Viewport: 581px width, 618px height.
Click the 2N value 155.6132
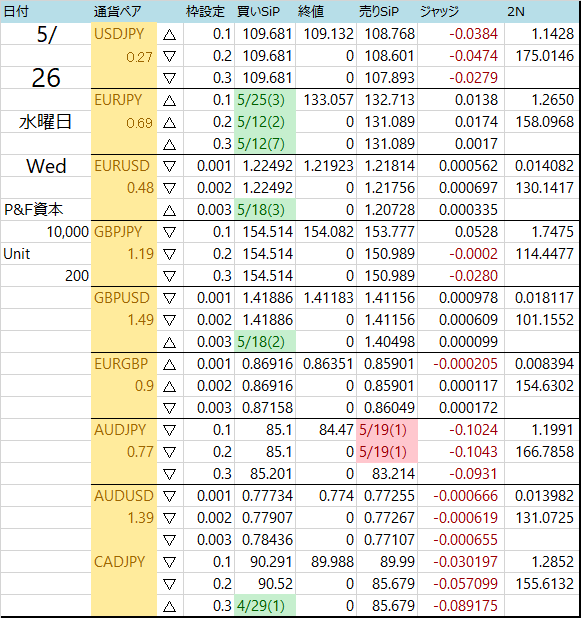pyautogui.click(x=545, y=583)
